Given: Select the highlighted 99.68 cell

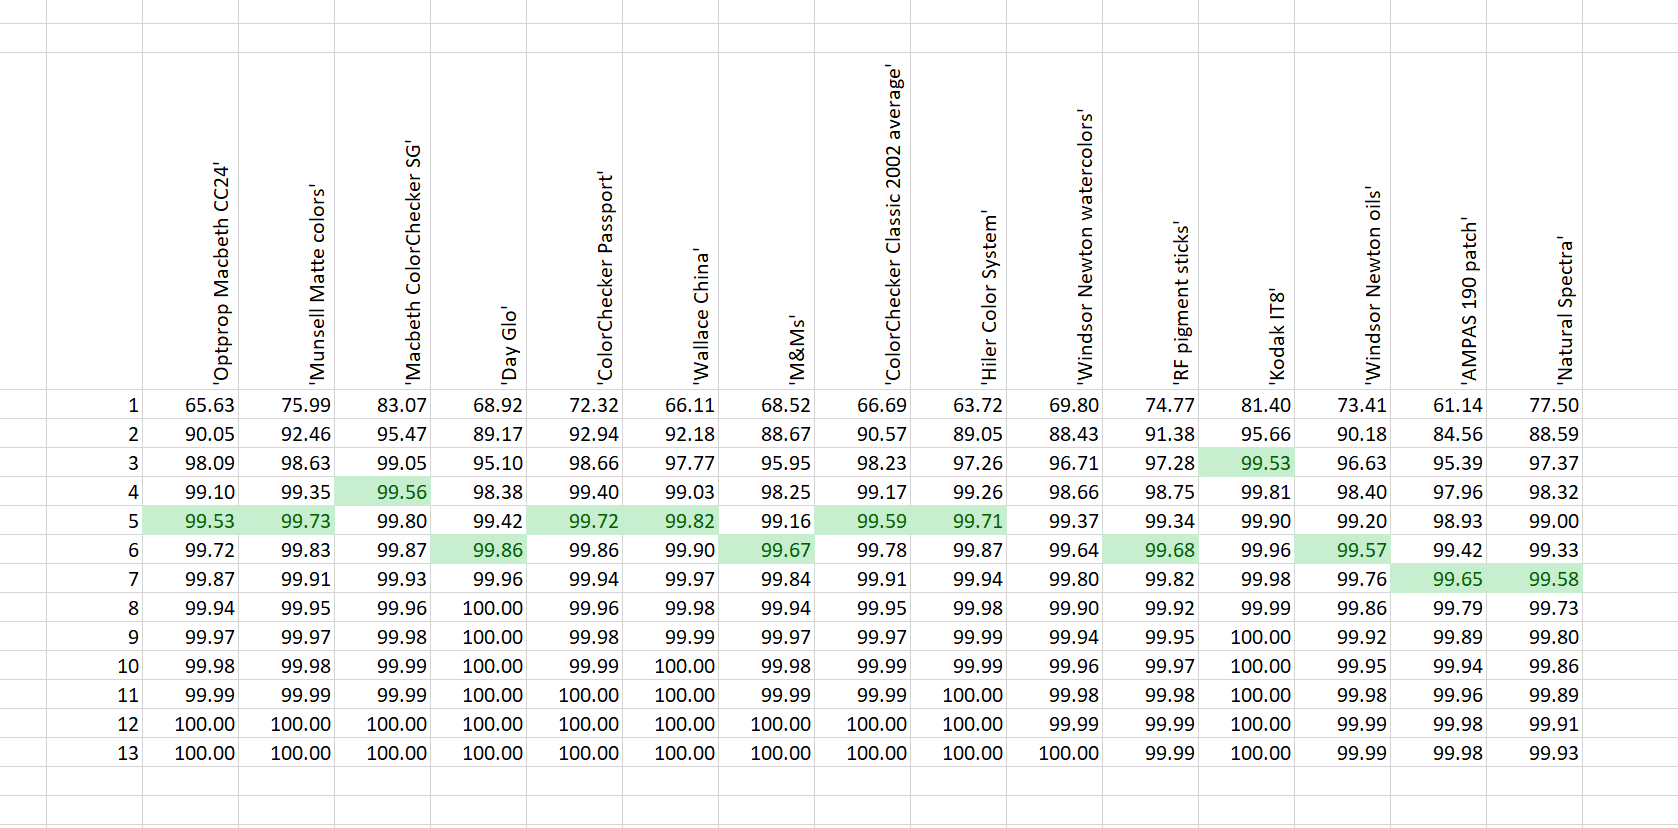Looking at the screenshot, I should 1150,550.
